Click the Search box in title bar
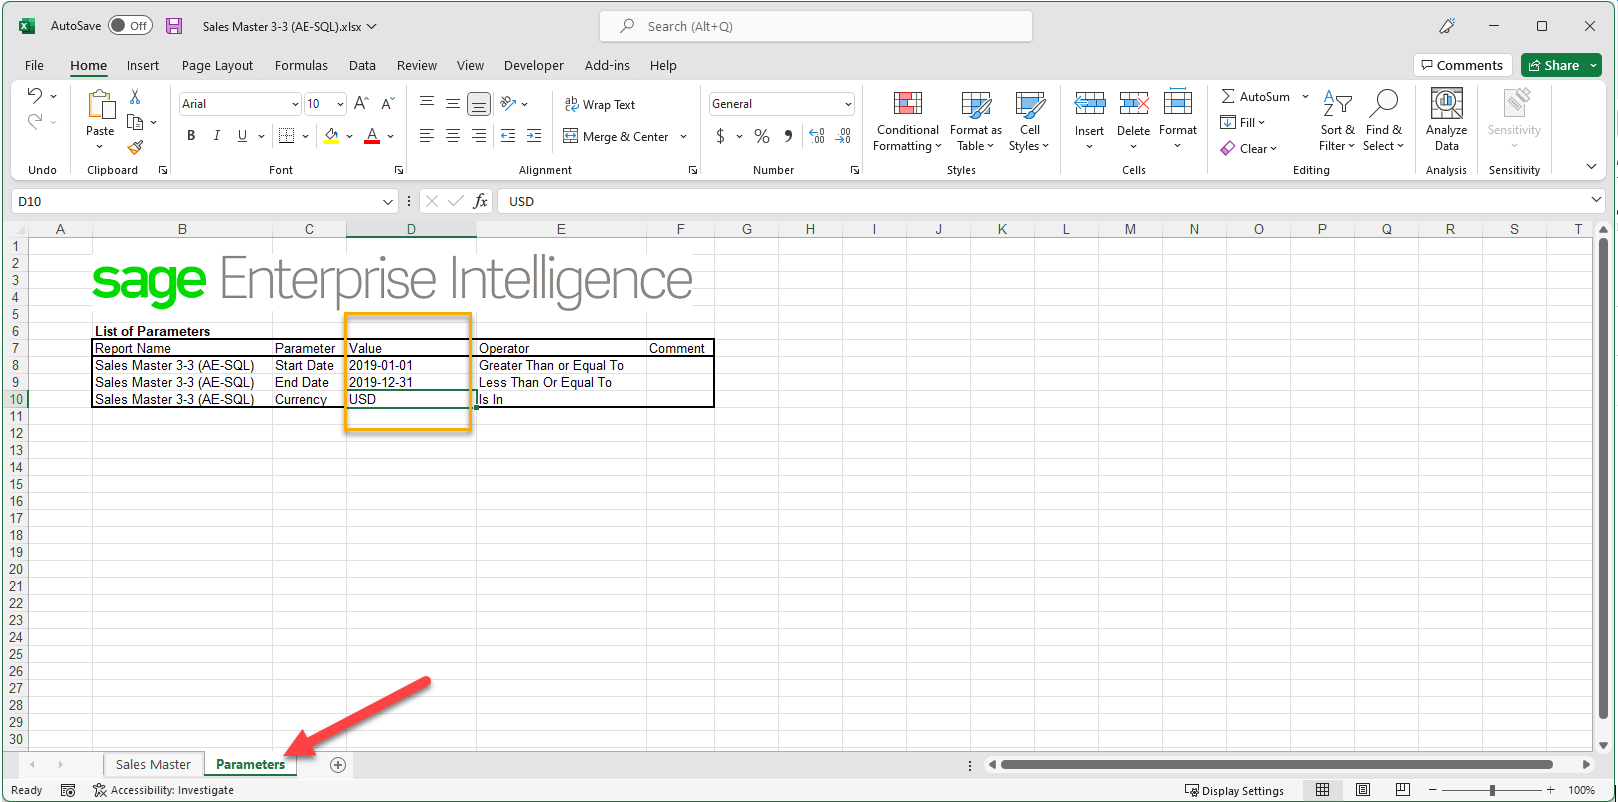Screen dimensions: 1618x802 [816, 26]
